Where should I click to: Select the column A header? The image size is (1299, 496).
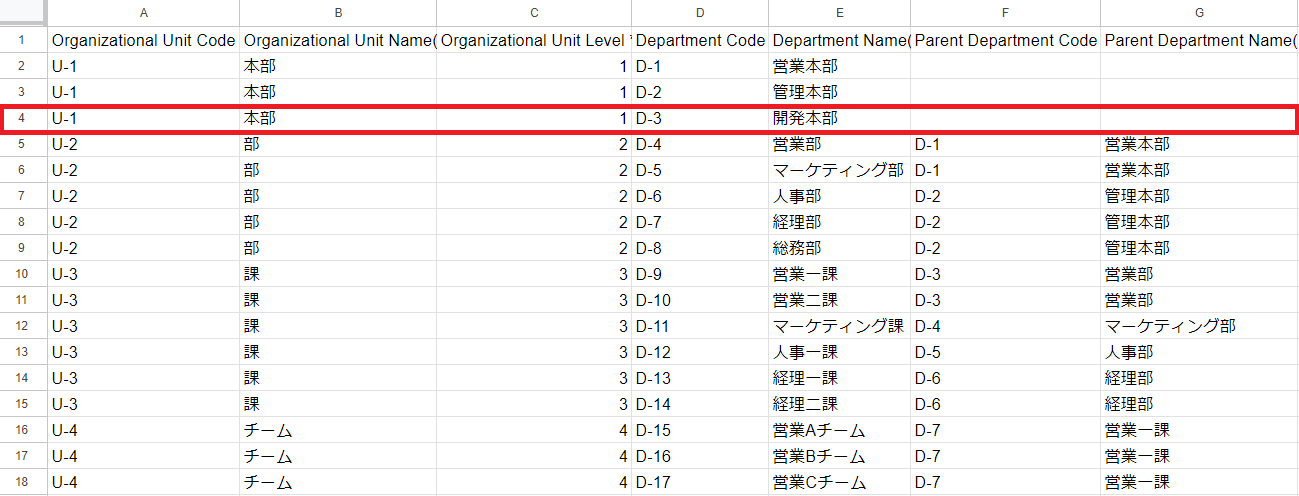coord(143,13)
